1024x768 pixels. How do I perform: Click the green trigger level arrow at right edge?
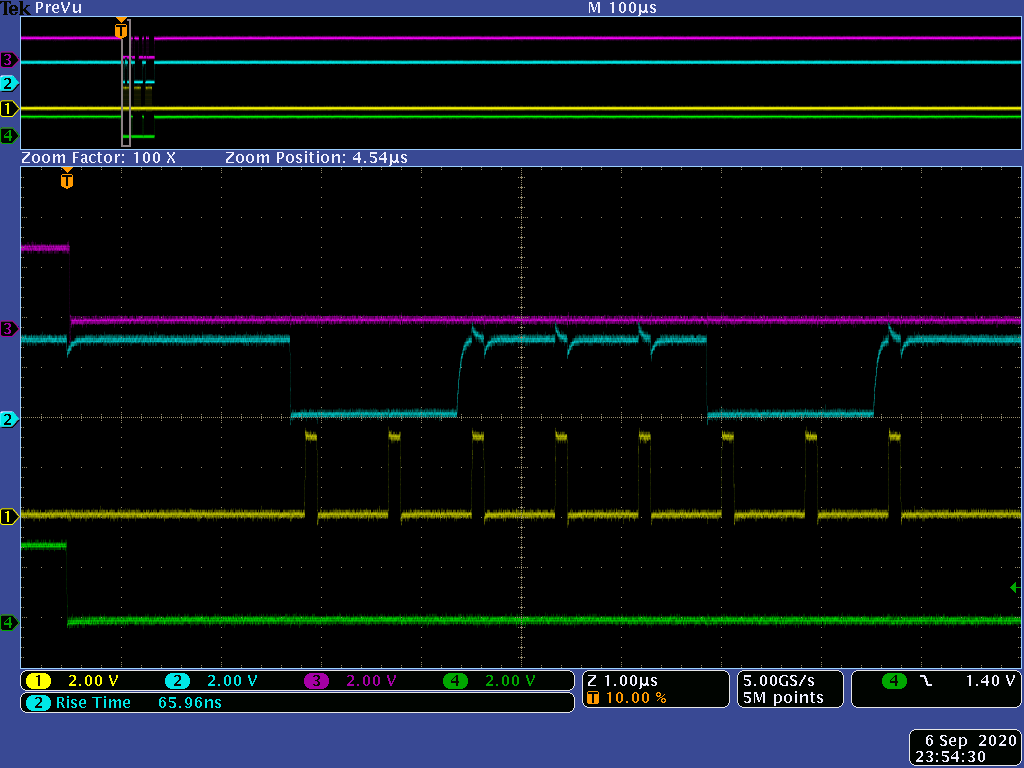(1015, 588)
